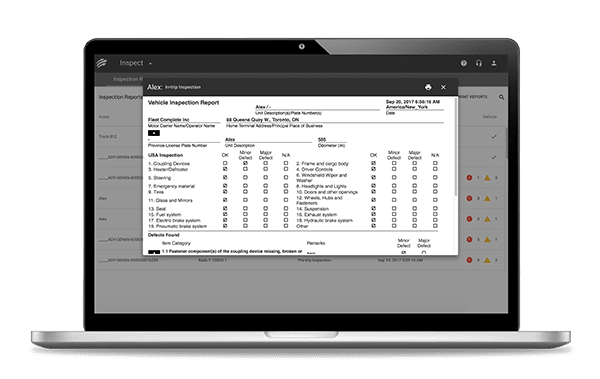Toggle OK checkbox for Steering
This screenshot has height=379, width=600.
(225, 177)
